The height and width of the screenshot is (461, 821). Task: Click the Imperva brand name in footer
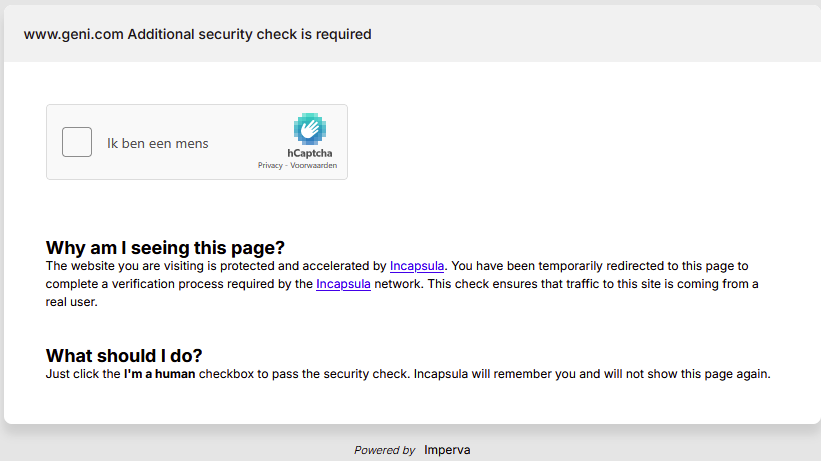pyautogui.click(x=447, y=450)
